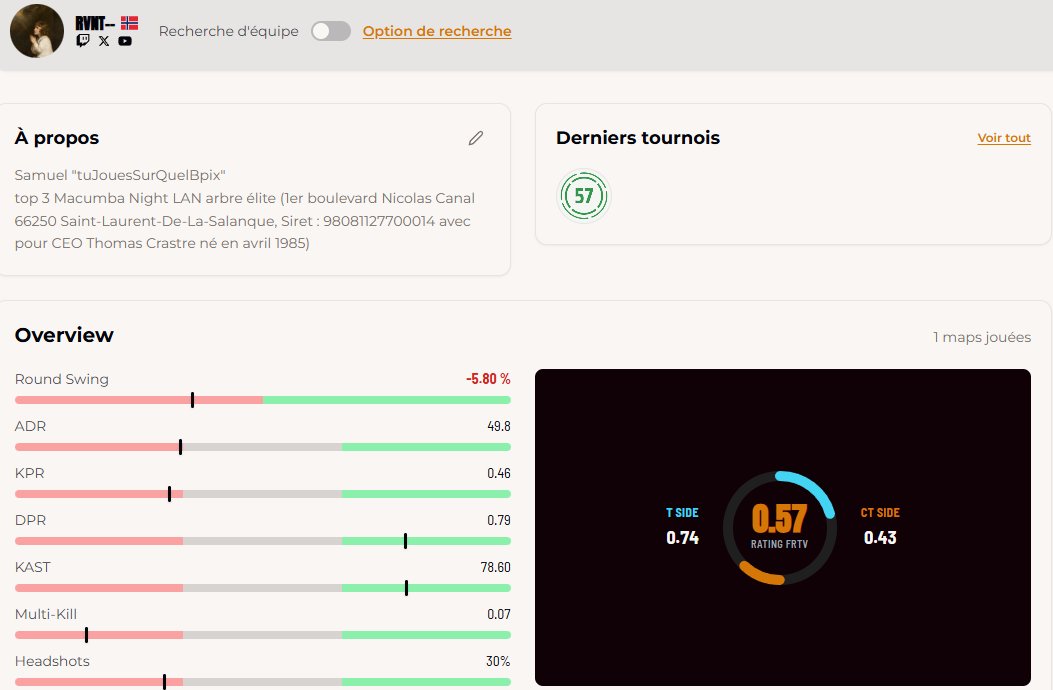
Task: Click the ADR stat bar
Action: click(263, 447)
